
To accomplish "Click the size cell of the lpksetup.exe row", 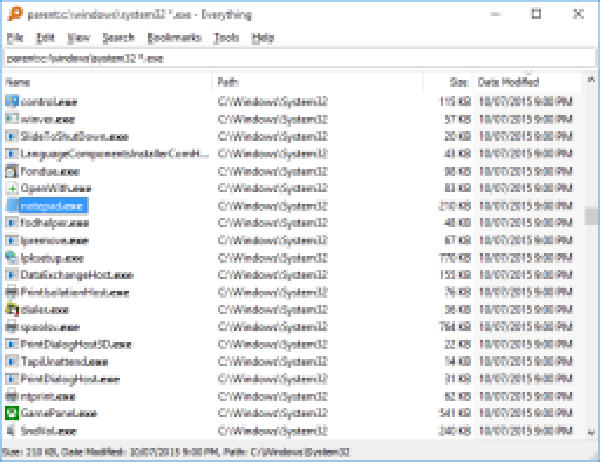I will (x=455, y=258).
